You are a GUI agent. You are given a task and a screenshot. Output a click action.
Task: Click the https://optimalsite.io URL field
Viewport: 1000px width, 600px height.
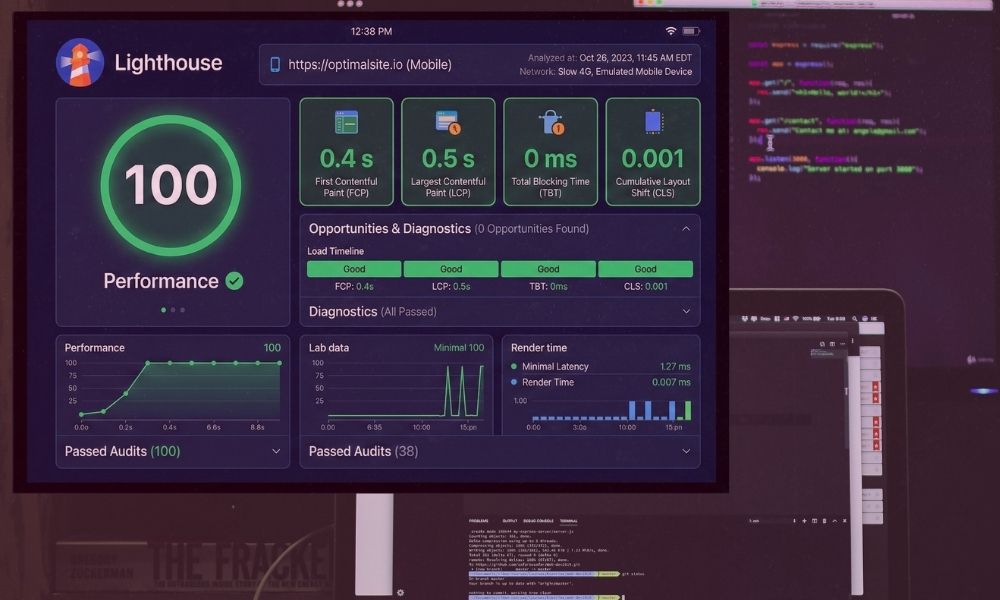[370, 65]
